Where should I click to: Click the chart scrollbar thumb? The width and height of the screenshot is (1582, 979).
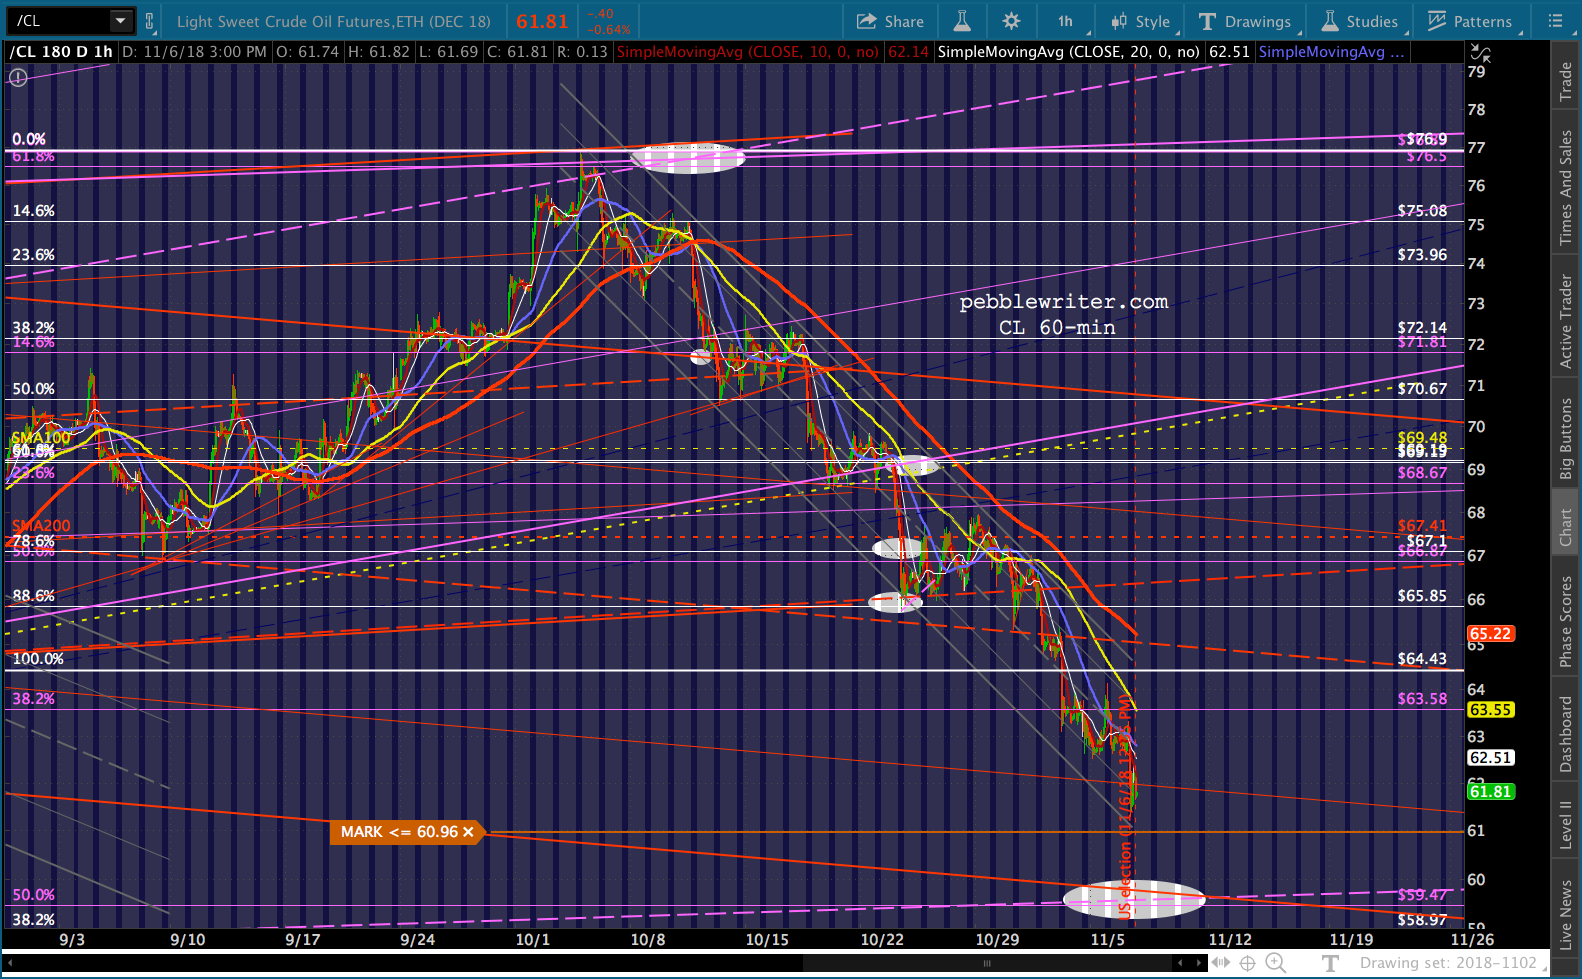pyautogui.click(x=987, y=963)
